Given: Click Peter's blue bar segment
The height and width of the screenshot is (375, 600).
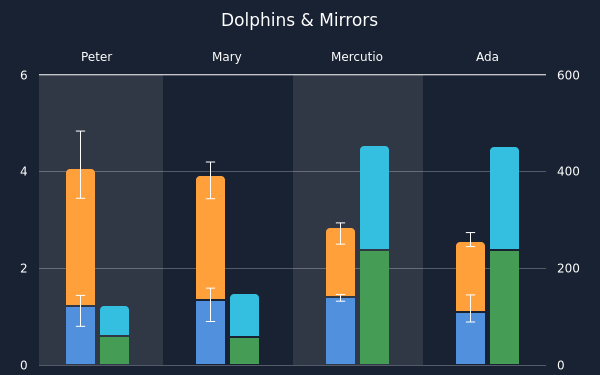Looking at the screenshot, I should point(80,336).
